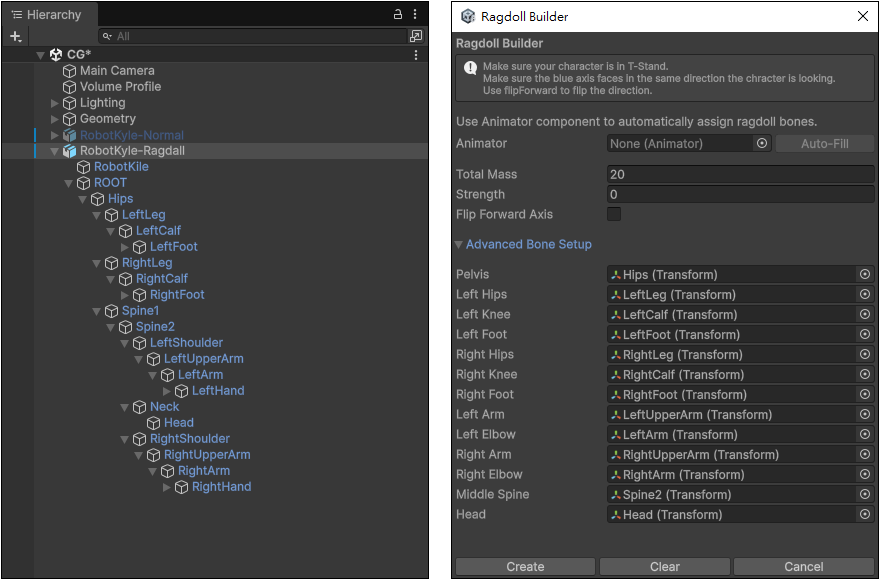The image size is (880, 580).
Task: Expand the Lighting object
Action: 54,103
